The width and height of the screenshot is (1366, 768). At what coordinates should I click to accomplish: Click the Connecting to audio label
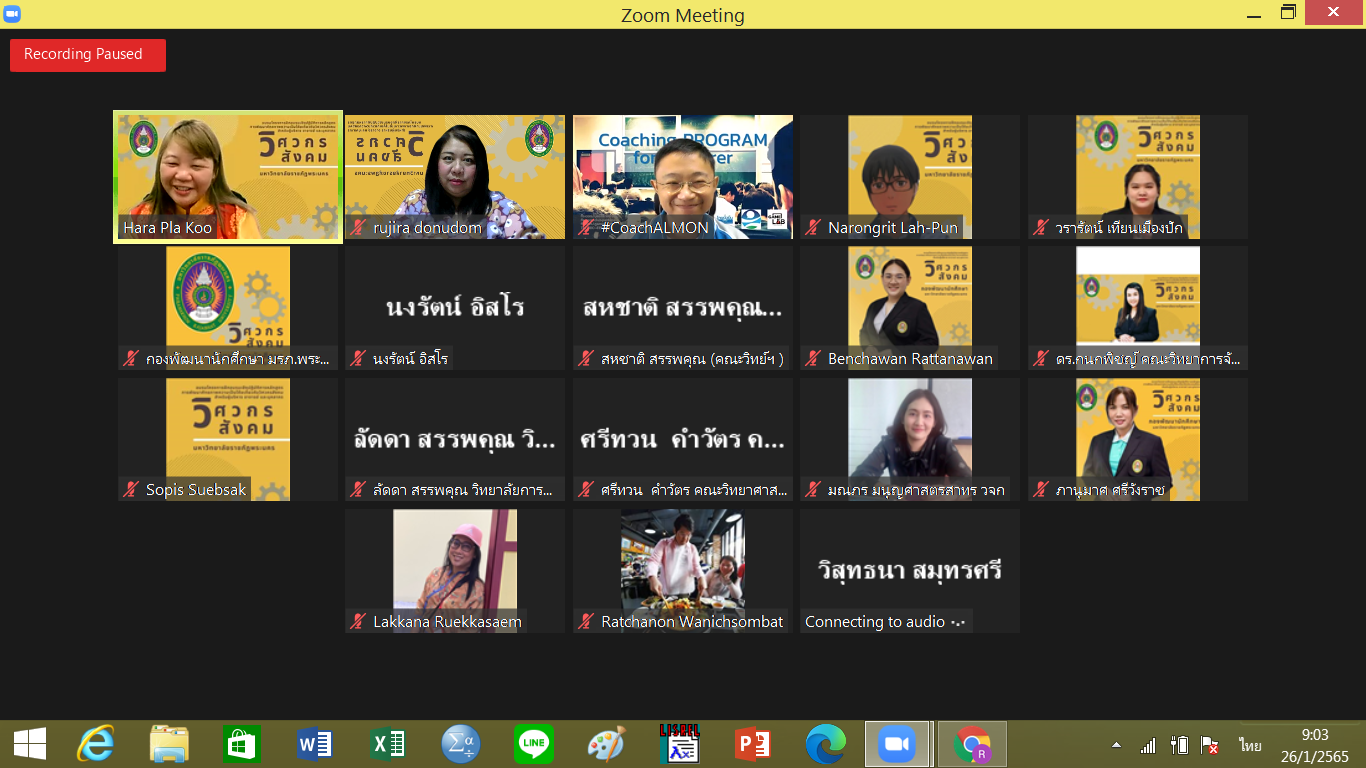click(886, 622)
